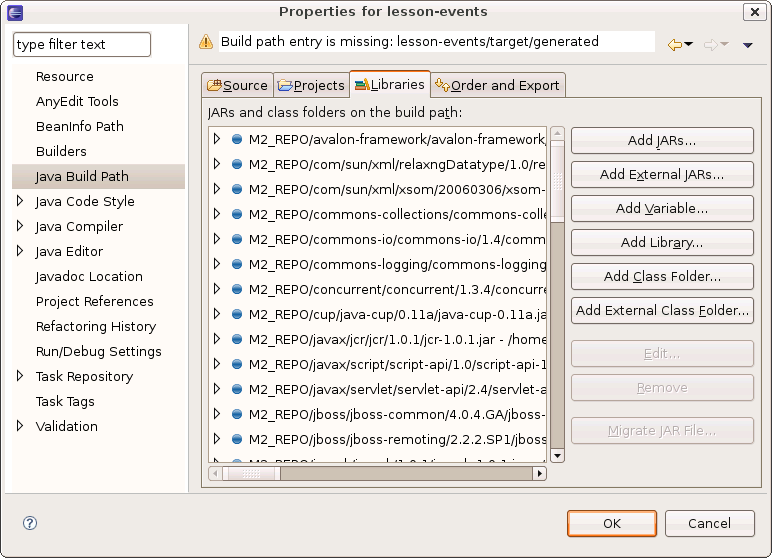Click the Add Variable button

tap(662, 209)
